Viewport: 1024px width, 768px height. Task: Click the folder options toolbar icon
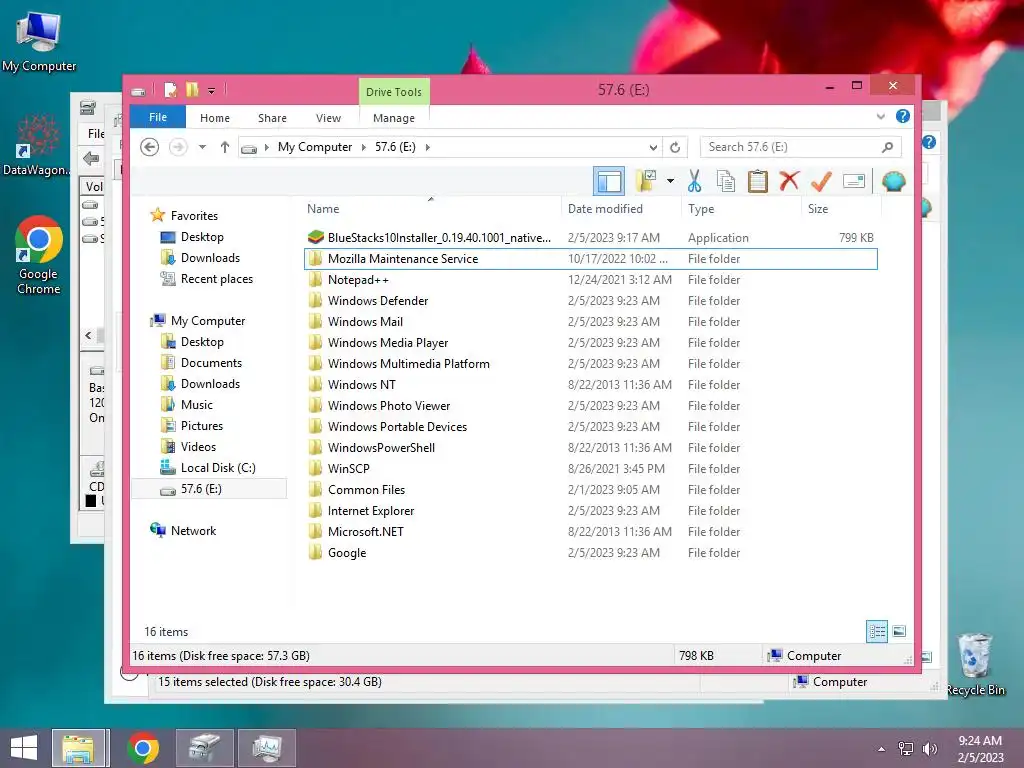tap(647, 181)
